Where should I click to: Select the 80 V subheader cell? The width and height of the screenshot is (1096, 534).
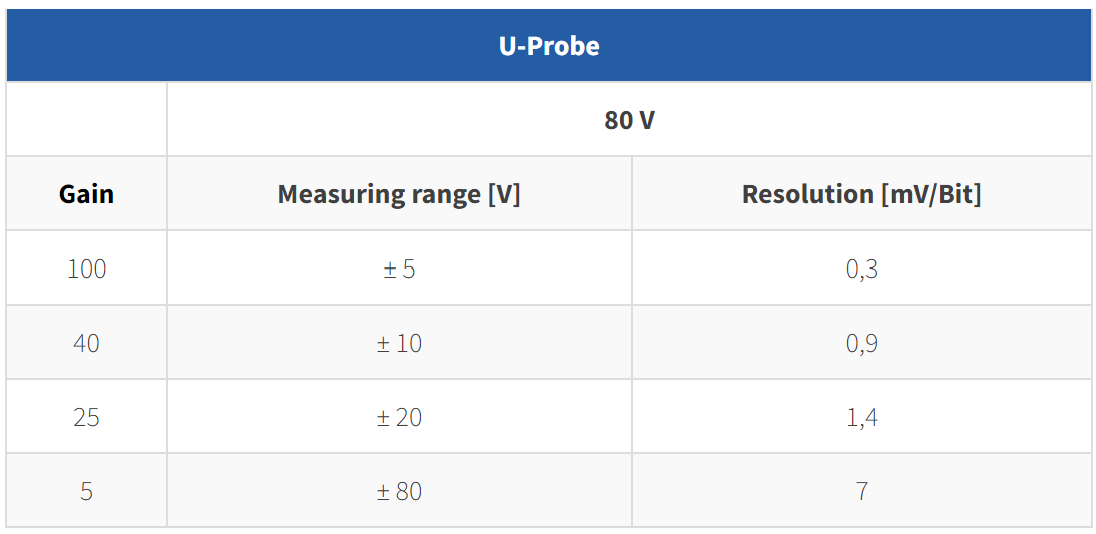coord(629,120)
